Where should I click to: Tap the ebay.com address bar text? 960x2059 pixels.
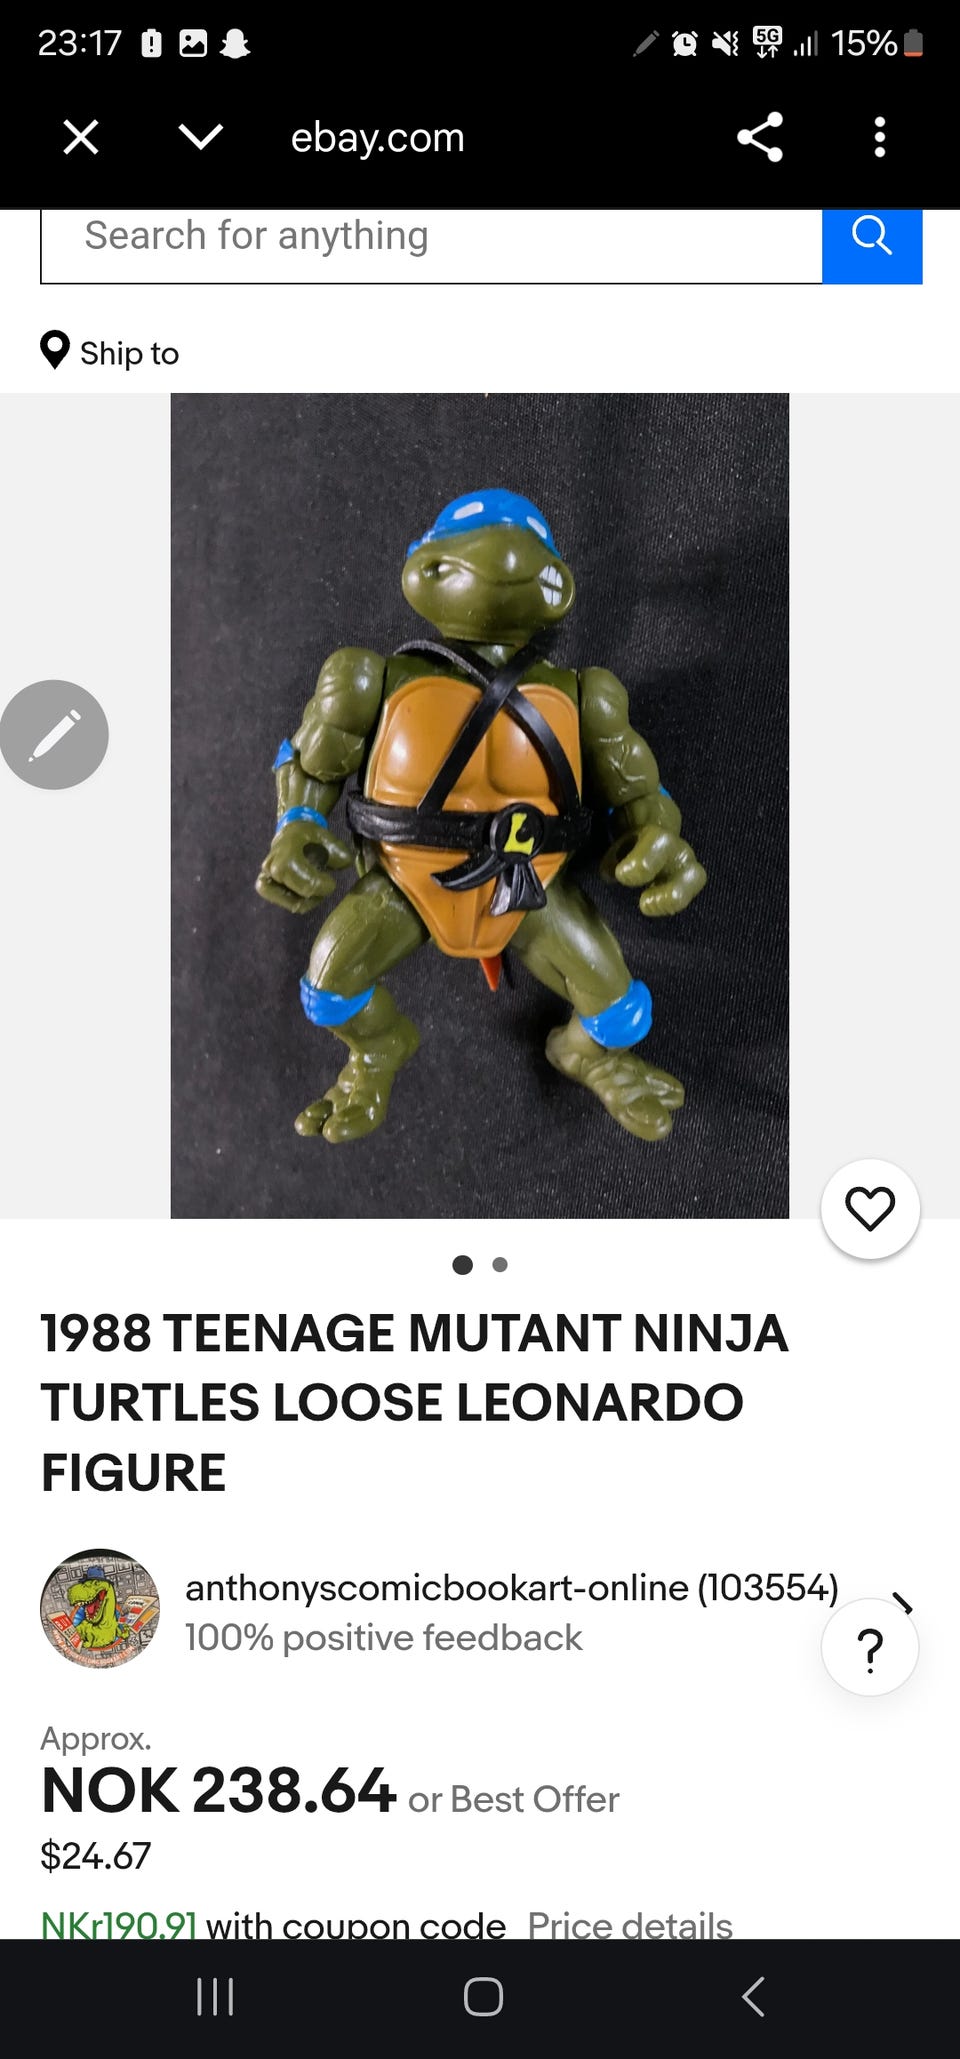(x=378, y=137)
